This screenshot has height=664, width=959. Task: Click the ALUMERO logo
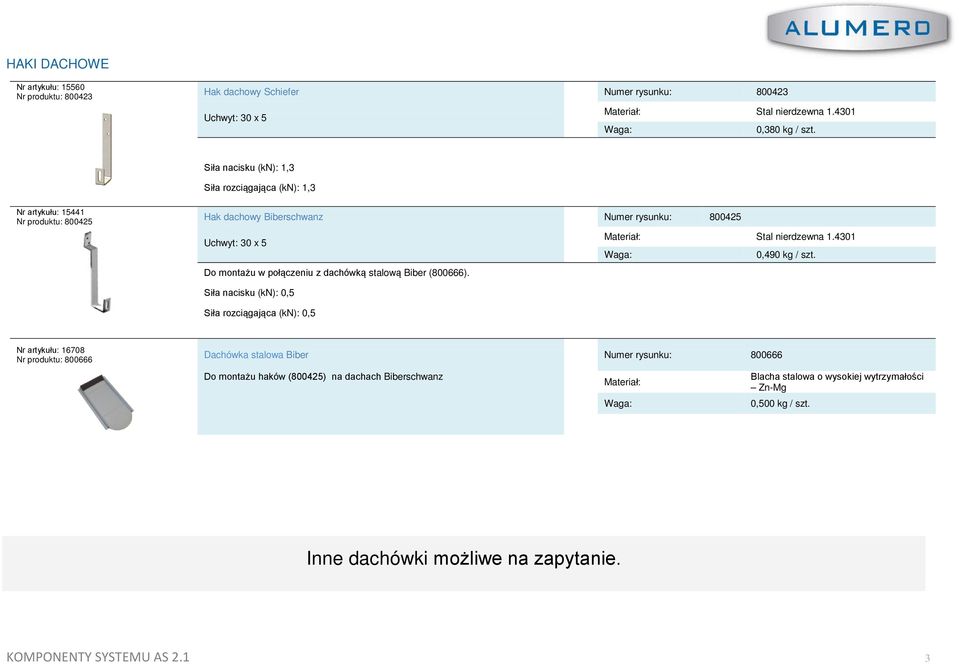point(858,27)
